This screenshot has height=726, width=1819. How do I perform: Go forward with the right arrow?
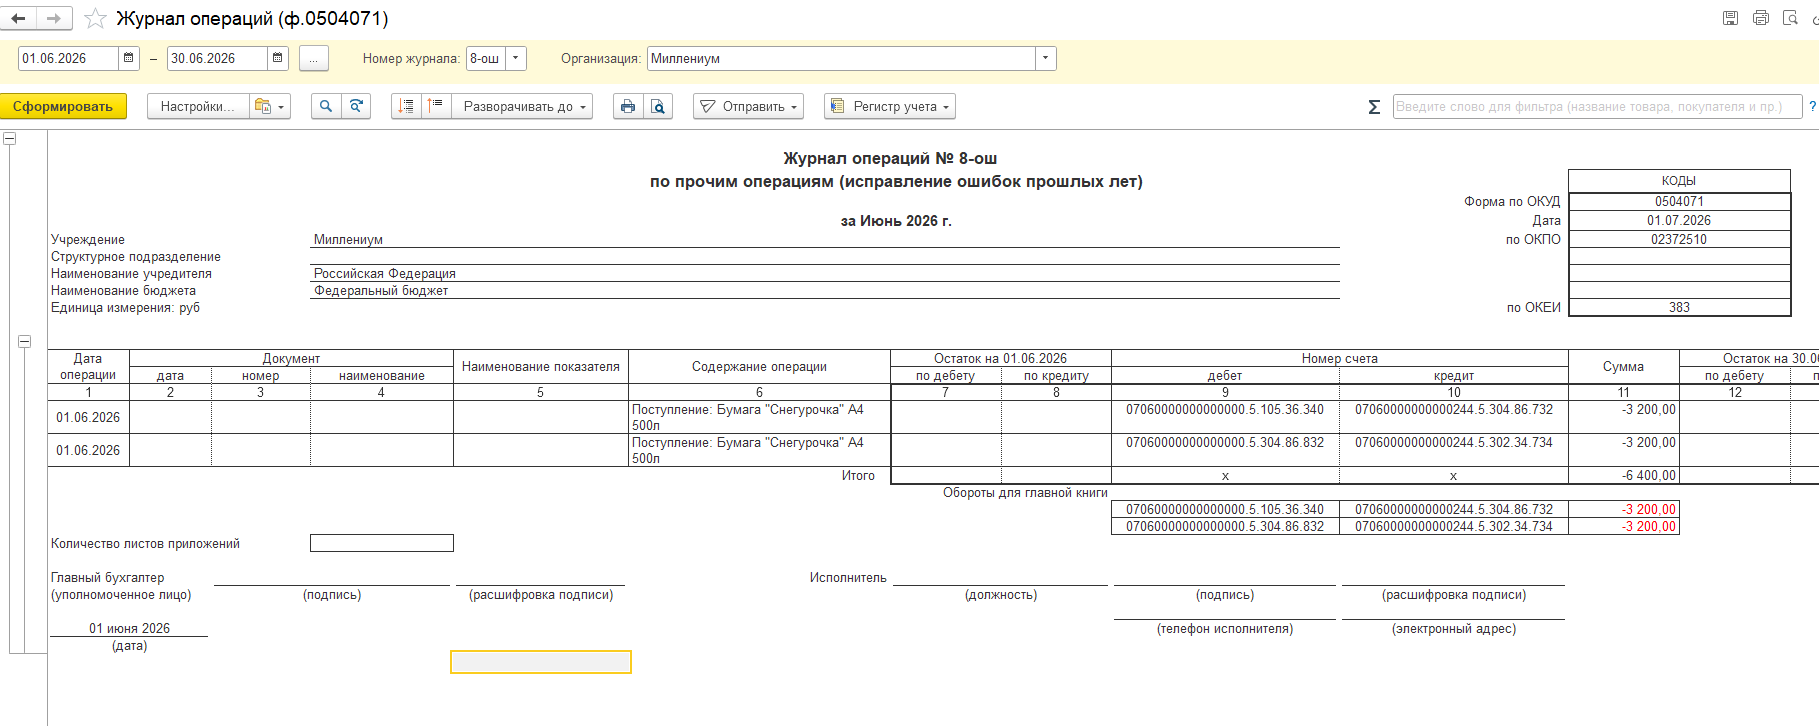54,18
